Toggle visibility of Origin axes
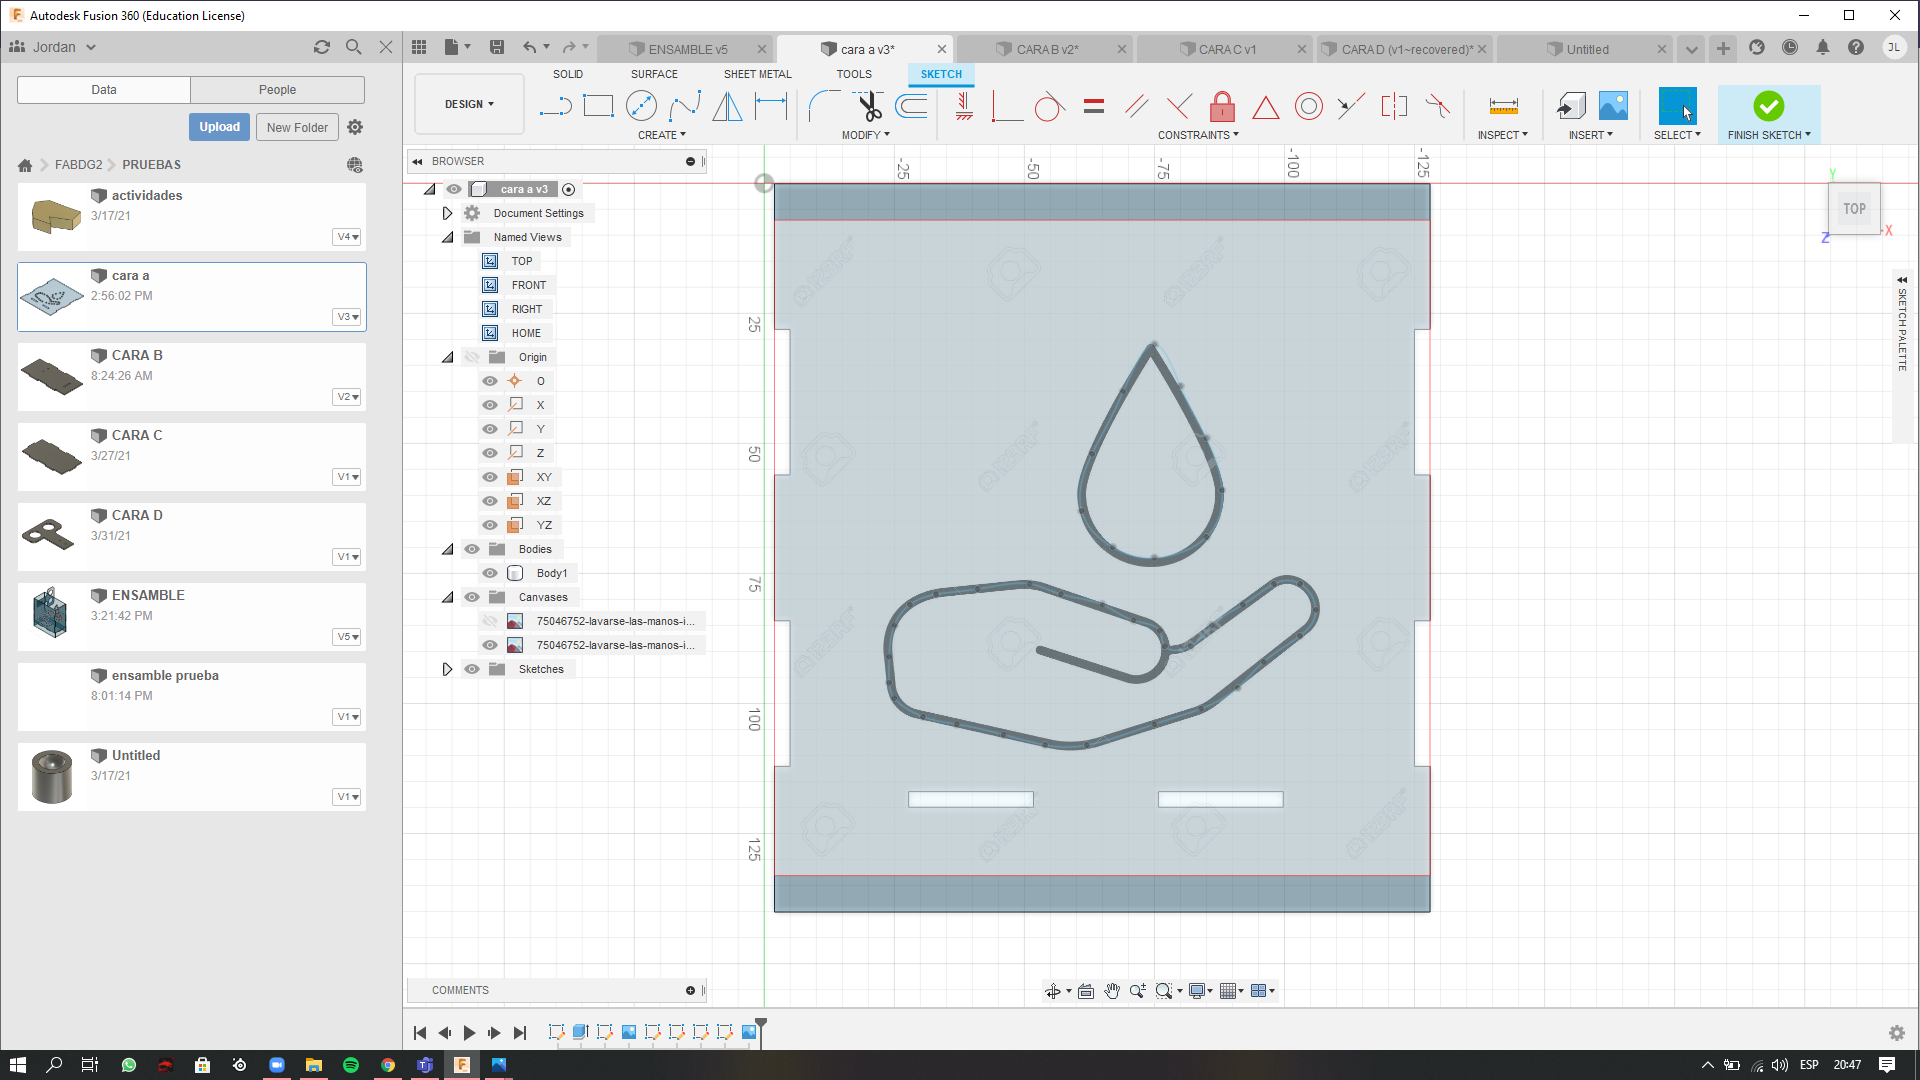Viewport: 1920px width, 1080px height. coord(471,356)
